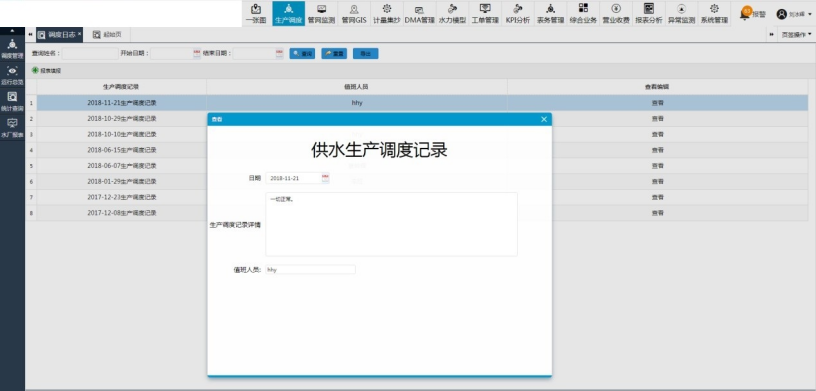Click 查看 link for 2018-11-21 row
This screenshot has width=816, height=391.
tap(658, 103)
